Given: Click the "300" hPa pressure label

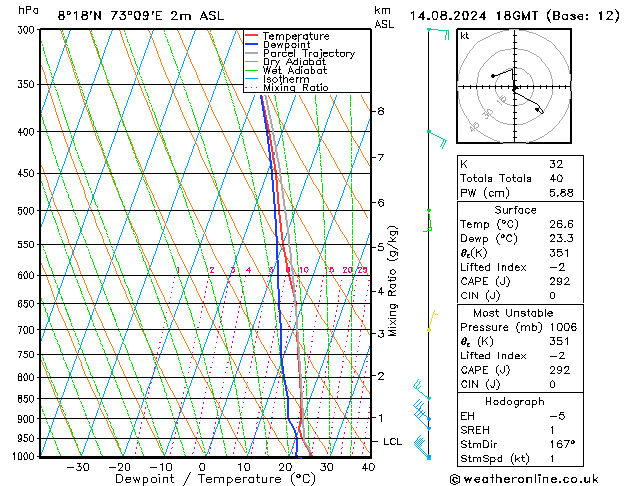Looking at the screenshot, I should click(28, 30).
